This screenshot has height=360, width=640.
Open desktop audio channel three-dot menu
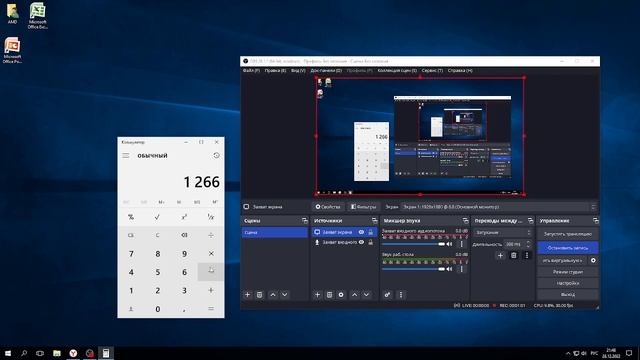point(462,269)
